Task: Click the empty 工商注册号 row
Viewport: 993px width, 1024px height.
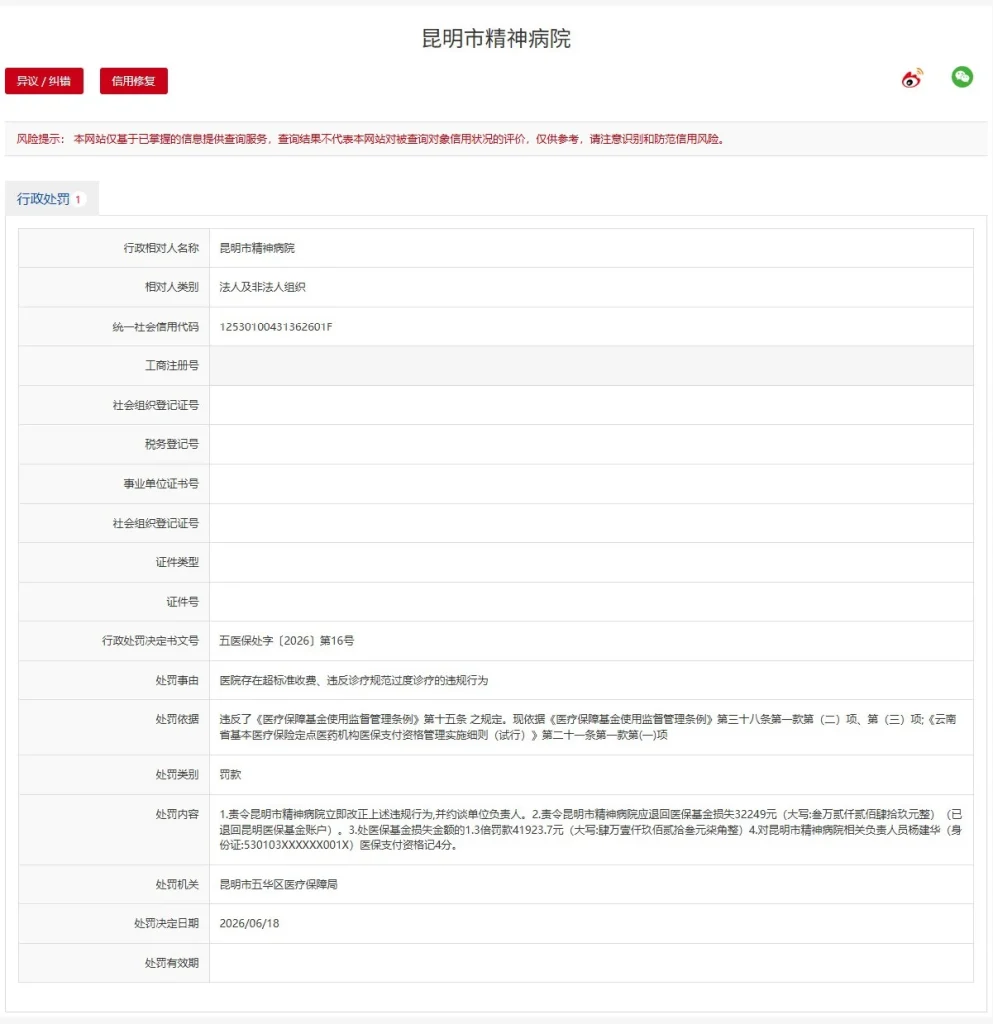Action: tap(496, 366)
